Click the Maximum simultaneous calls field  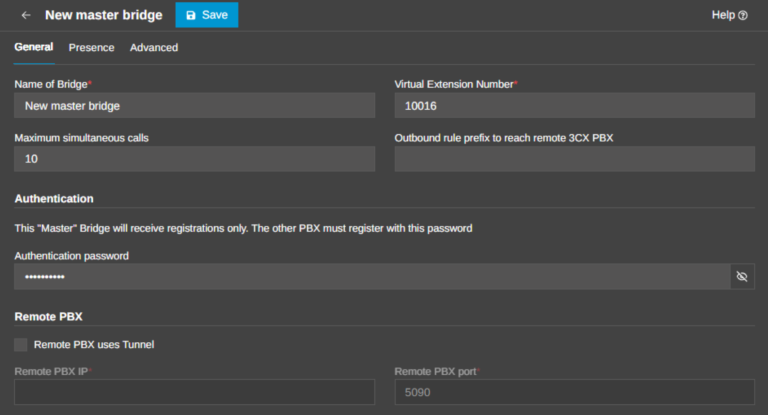tap(194, 159)
